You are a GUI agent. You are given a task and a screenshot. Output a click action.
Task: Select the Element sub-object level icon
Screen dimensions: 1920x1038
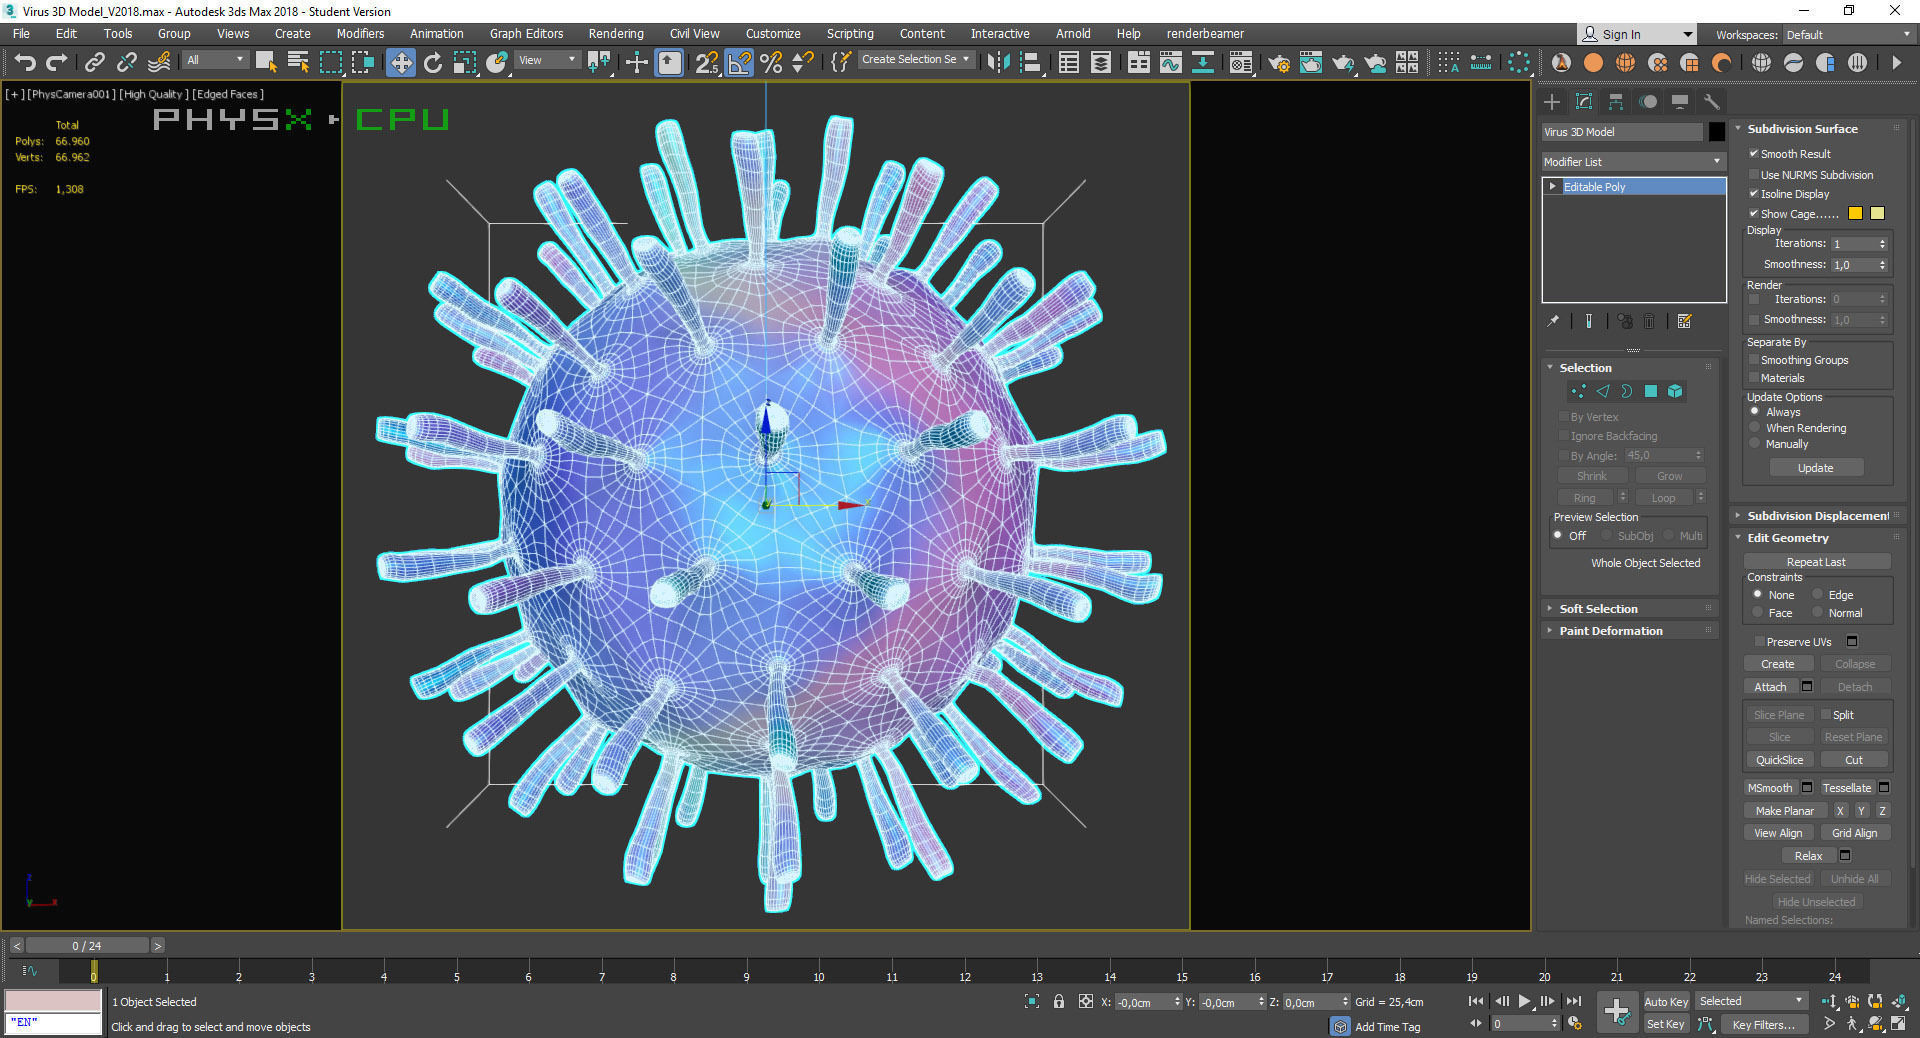(x=1675, y=391)
